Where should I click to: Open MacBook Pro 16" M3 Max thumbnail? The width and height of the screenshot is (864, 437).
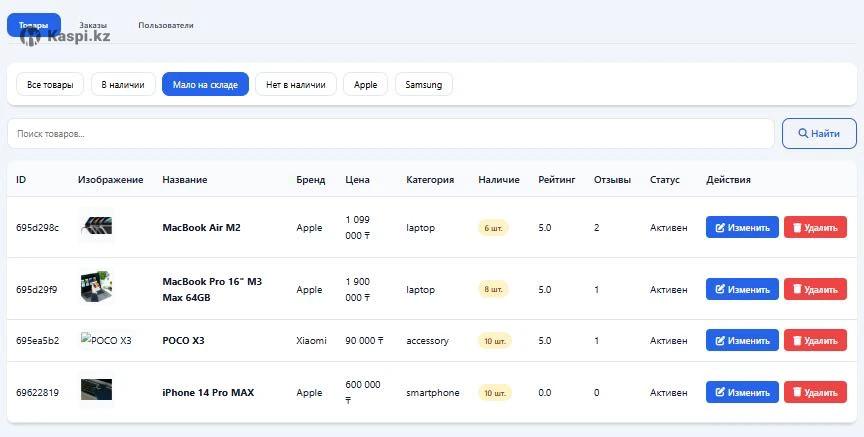(x=96, y=288)
